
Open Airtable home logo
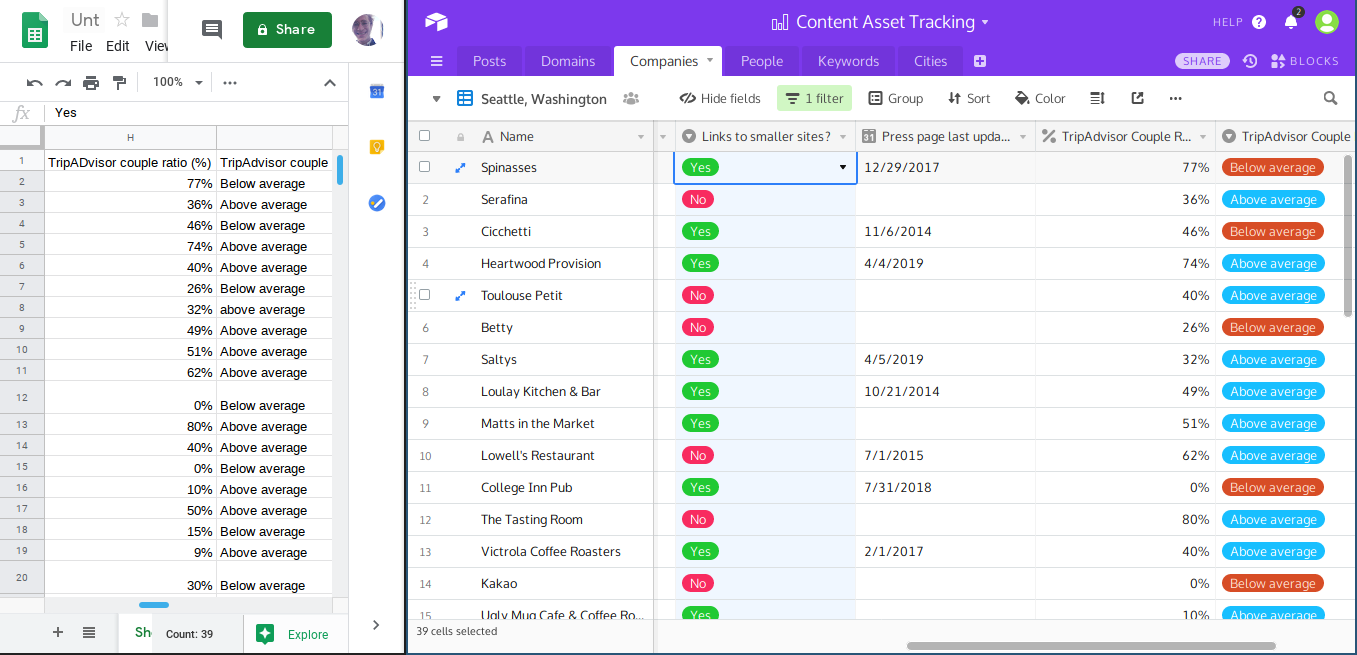[x=436, y=22]
